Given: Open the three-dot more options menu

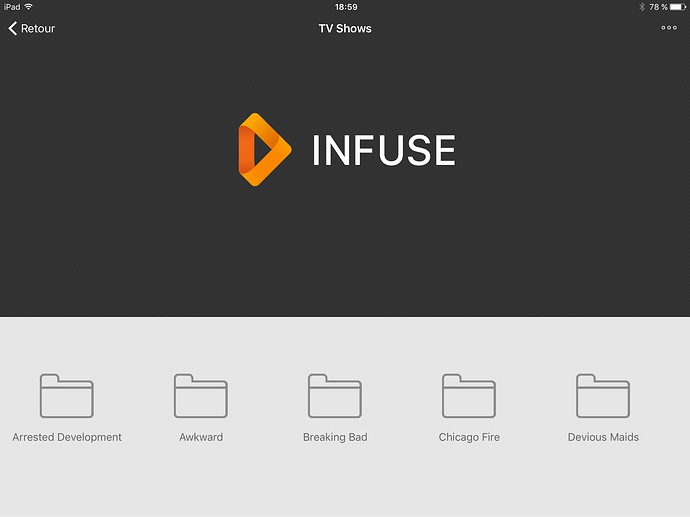Looking at the screenshot, I should [669, 28].
